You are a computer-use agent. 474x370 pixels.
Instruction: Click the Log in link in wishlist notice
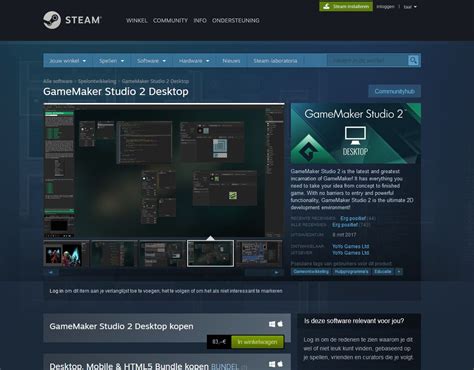[x=56, y=291]
